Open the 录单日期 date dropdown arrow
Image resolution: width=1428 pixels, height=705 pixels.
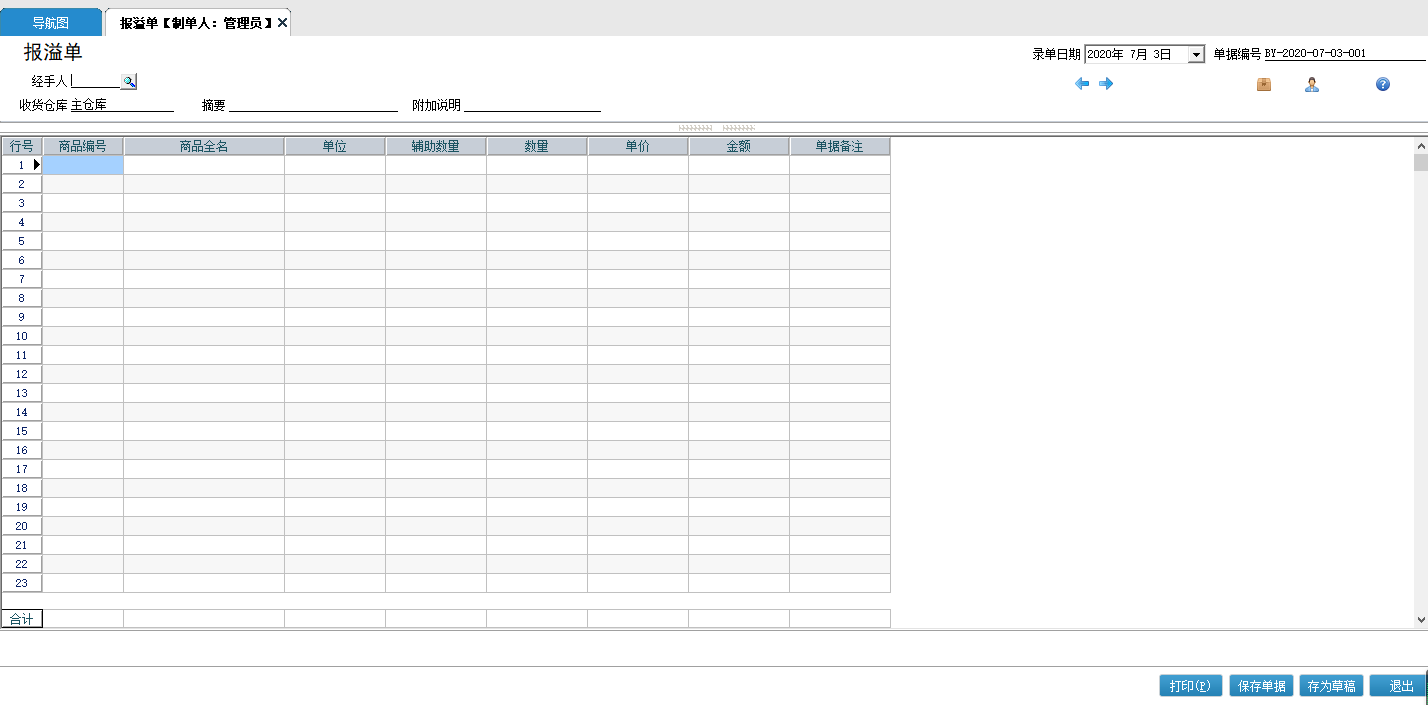point(1196,55)
